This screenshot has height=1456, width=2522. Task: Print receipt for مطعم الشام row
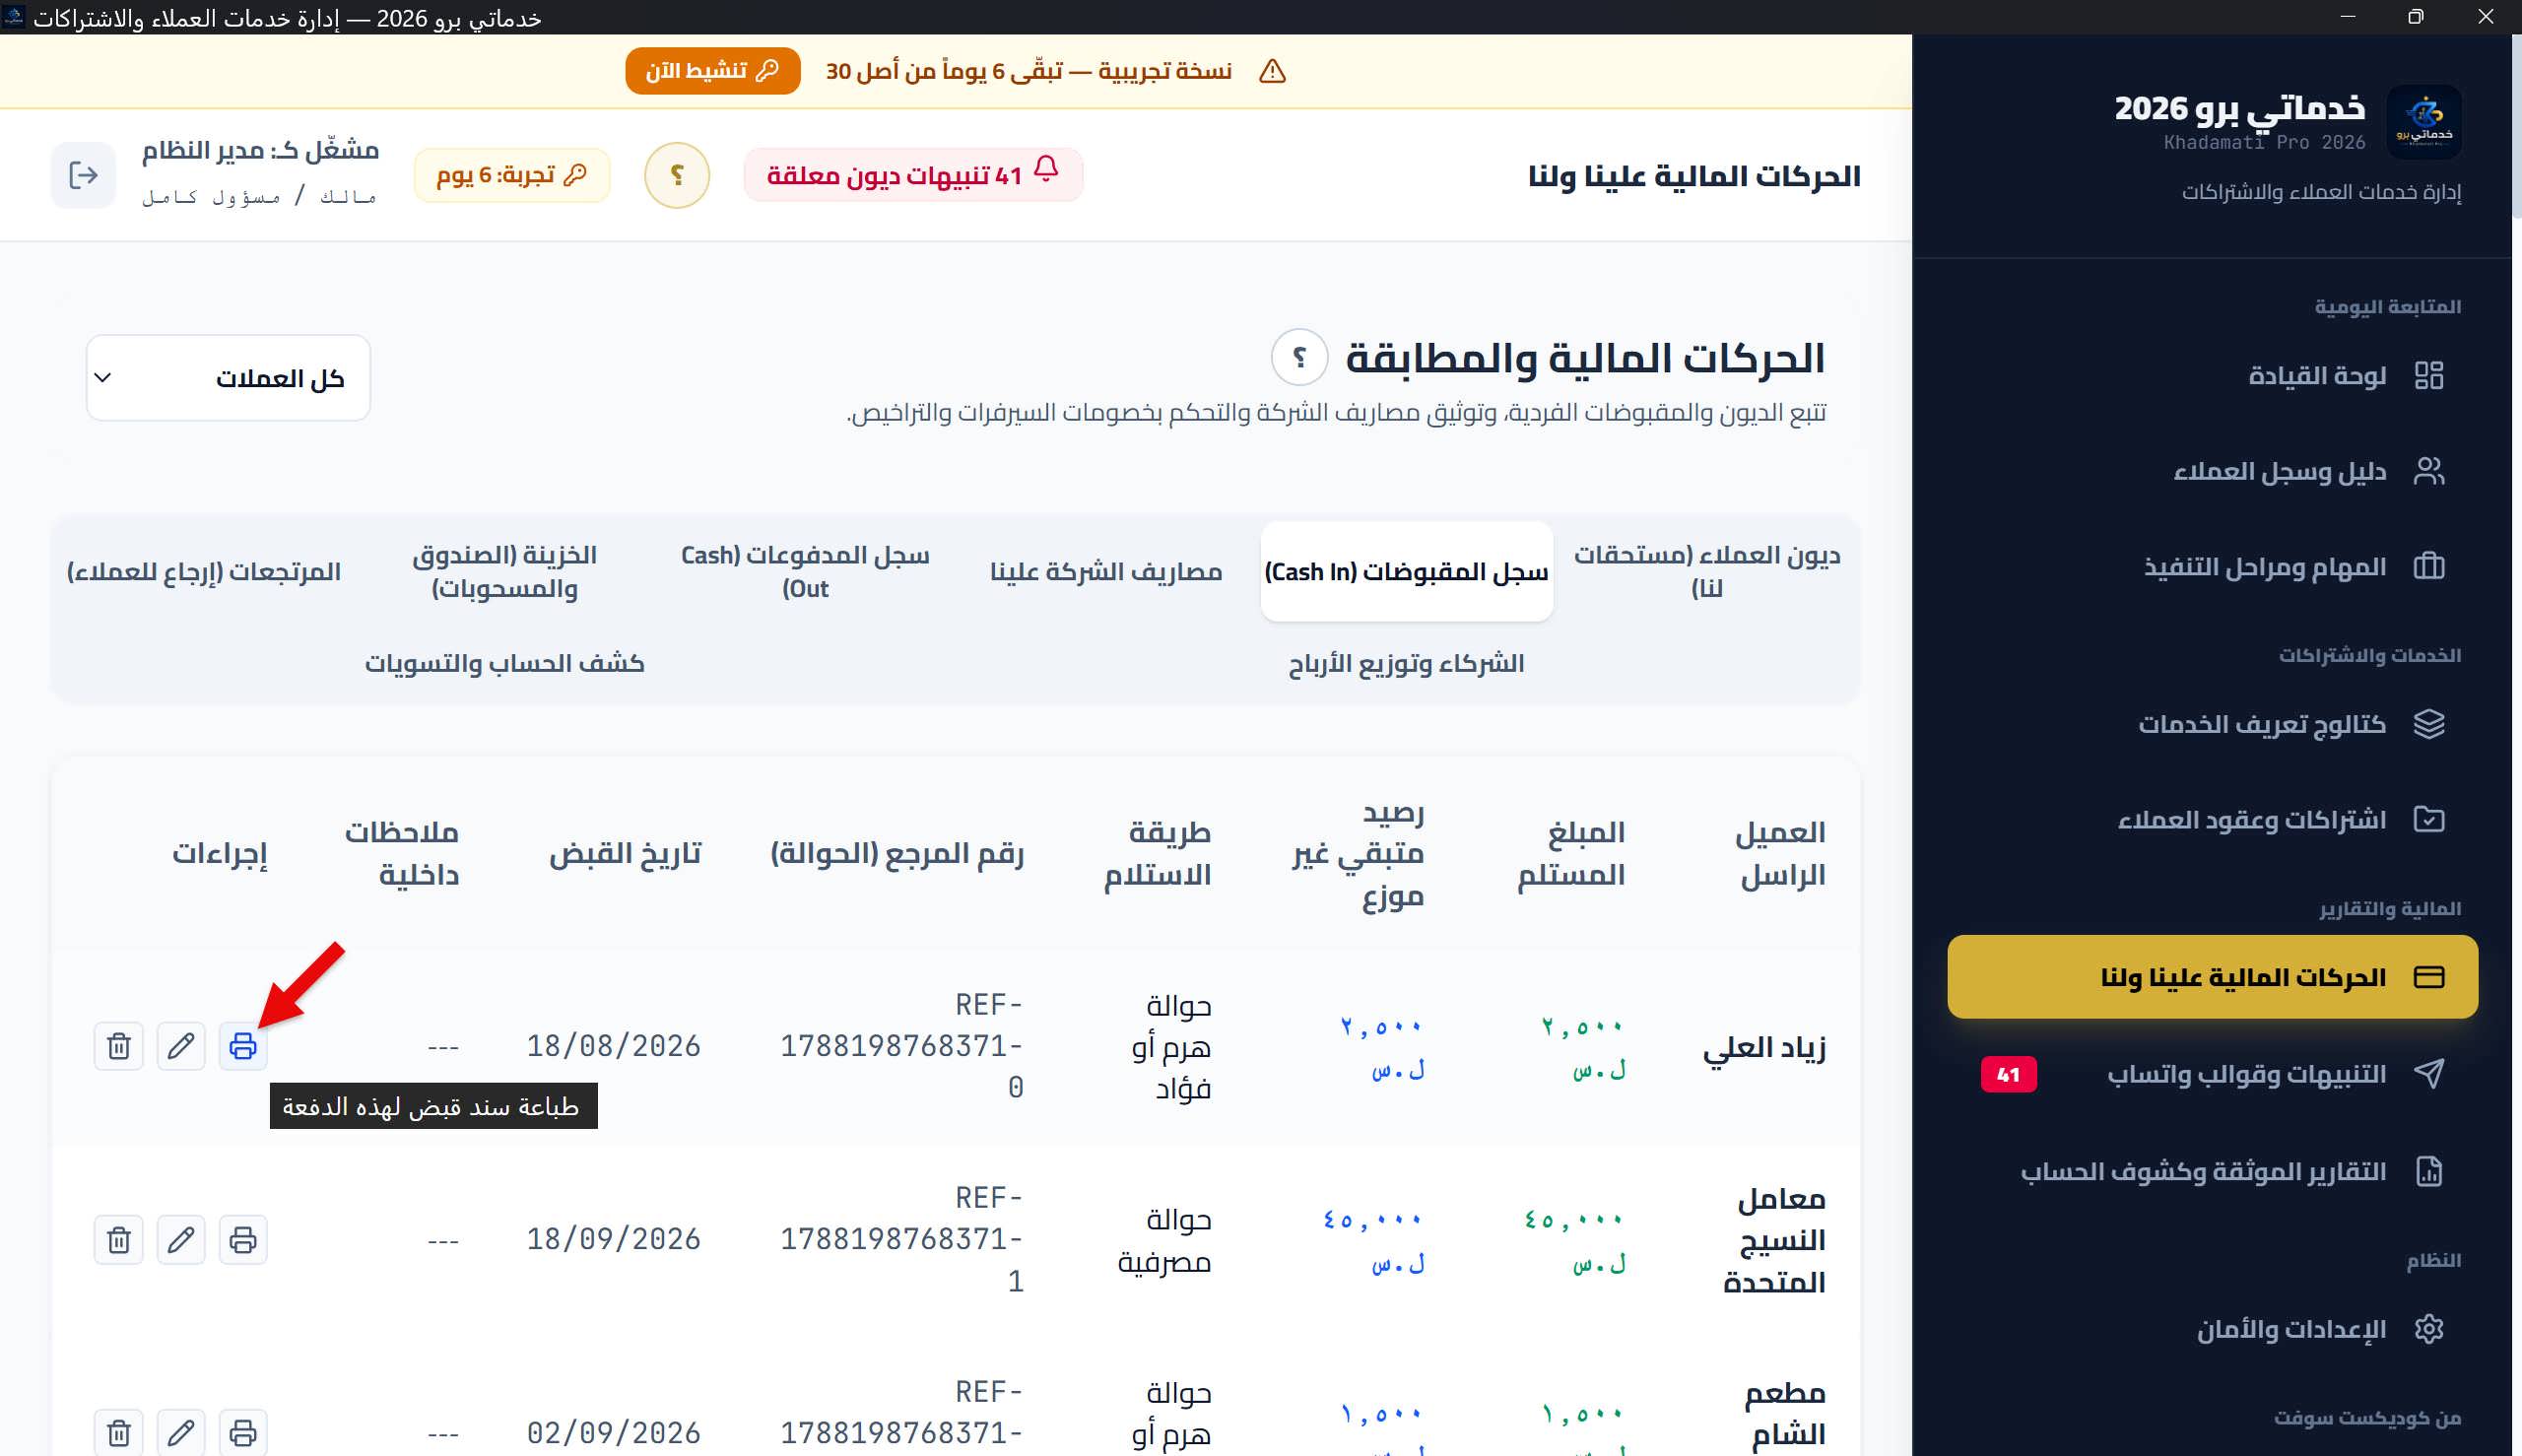(243, 1432)
